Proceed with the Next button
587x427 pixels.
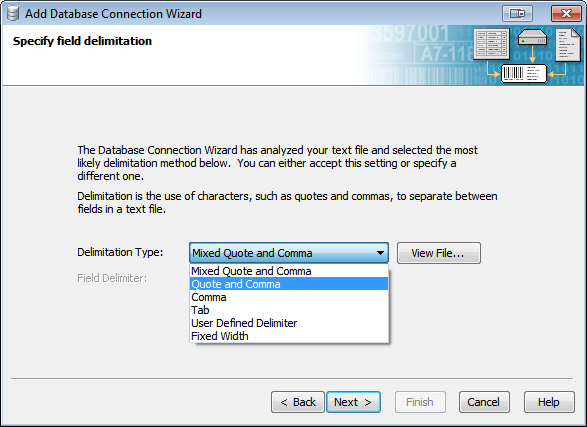pyautogui.click(x=353, y=402)
